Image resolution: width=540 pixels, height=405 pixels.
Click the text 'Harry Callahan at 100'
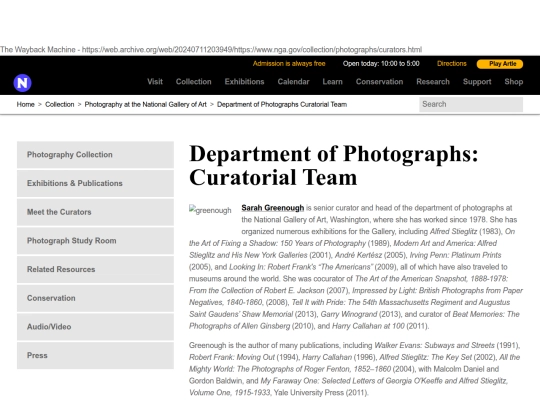click(x=368, y=326)
